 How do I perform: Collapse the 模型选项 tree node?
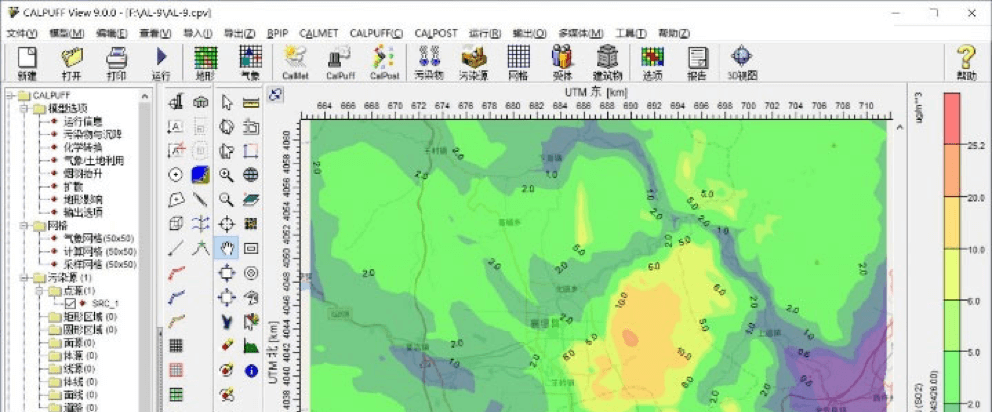(23, 108)
